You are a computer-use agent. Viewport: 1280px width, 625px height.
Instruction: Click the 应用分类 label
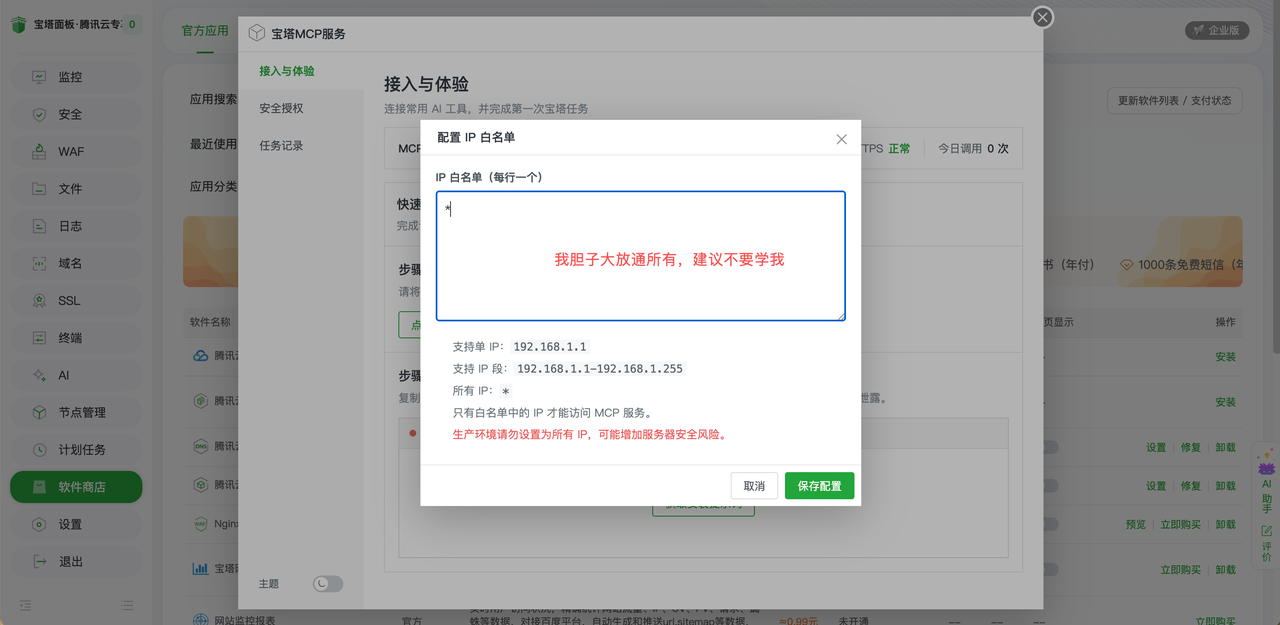tap(214, 186)
